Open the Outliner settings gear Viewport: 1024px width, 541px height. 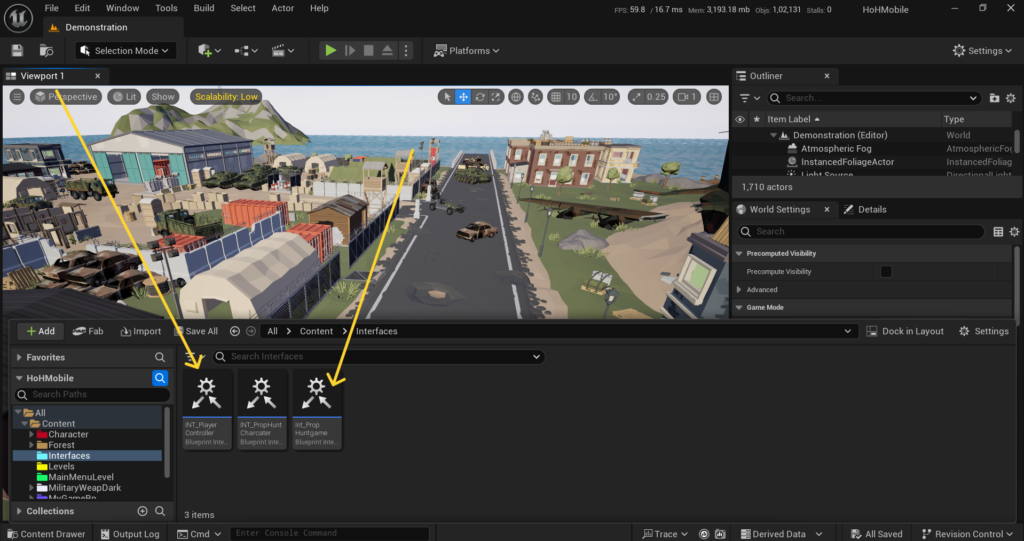(1011, 98)
